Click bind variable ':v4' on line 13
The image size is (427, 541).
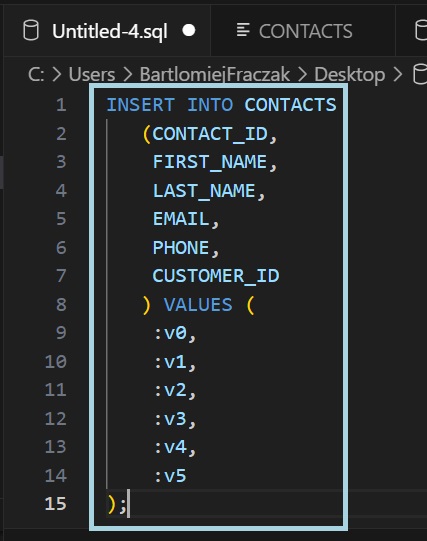point(170,447)
